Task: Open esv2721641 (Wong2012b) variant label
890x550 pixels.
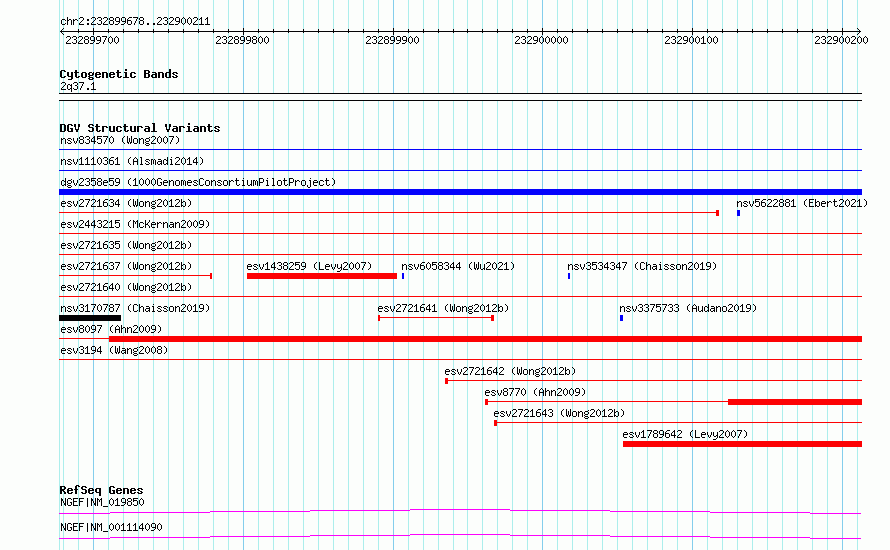Action: [443, 308]
